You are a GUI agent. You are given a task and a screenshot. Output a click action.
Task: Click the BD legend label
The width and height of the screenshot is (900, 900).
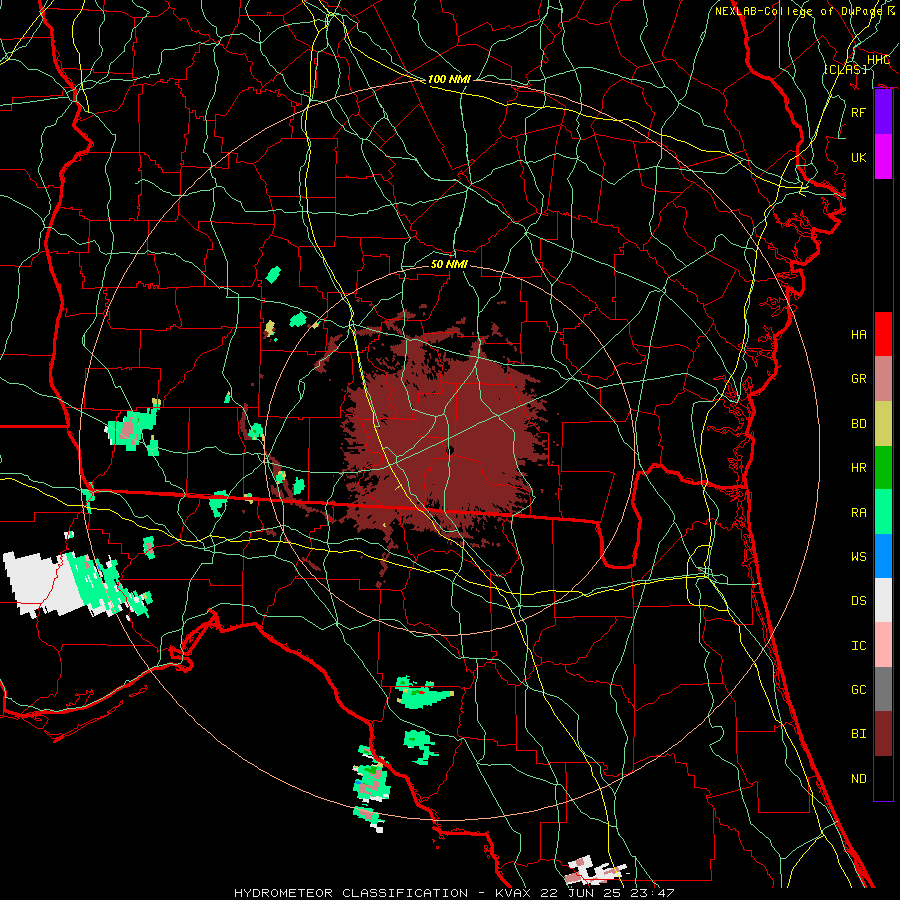(858, 424)
